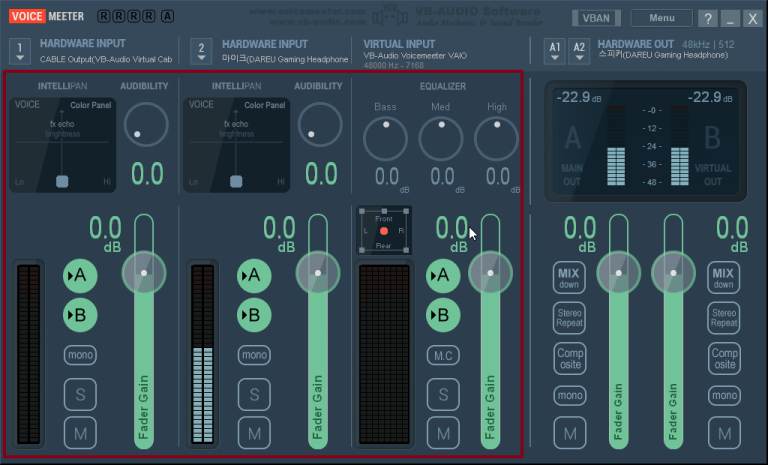Click the virtual out B fader knob

pyautogui.click(x=673, y=273)
